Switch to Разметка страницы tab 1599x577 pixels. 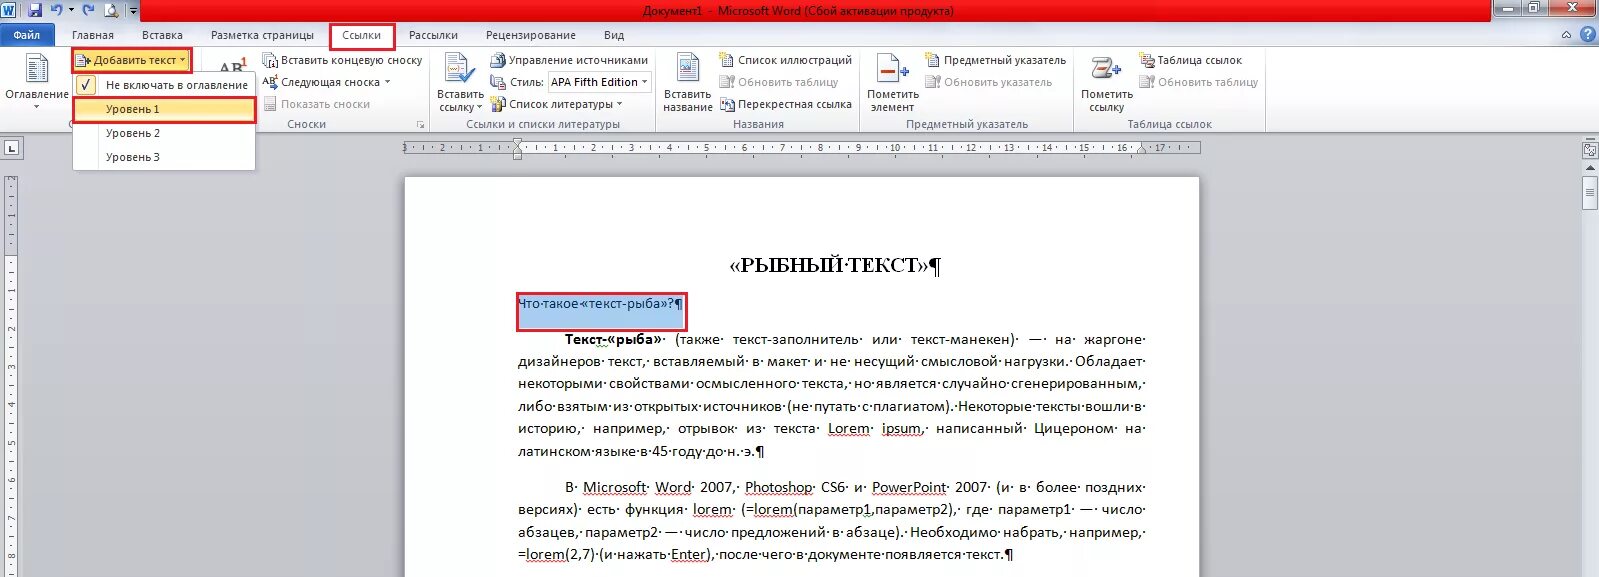[262, 35]
